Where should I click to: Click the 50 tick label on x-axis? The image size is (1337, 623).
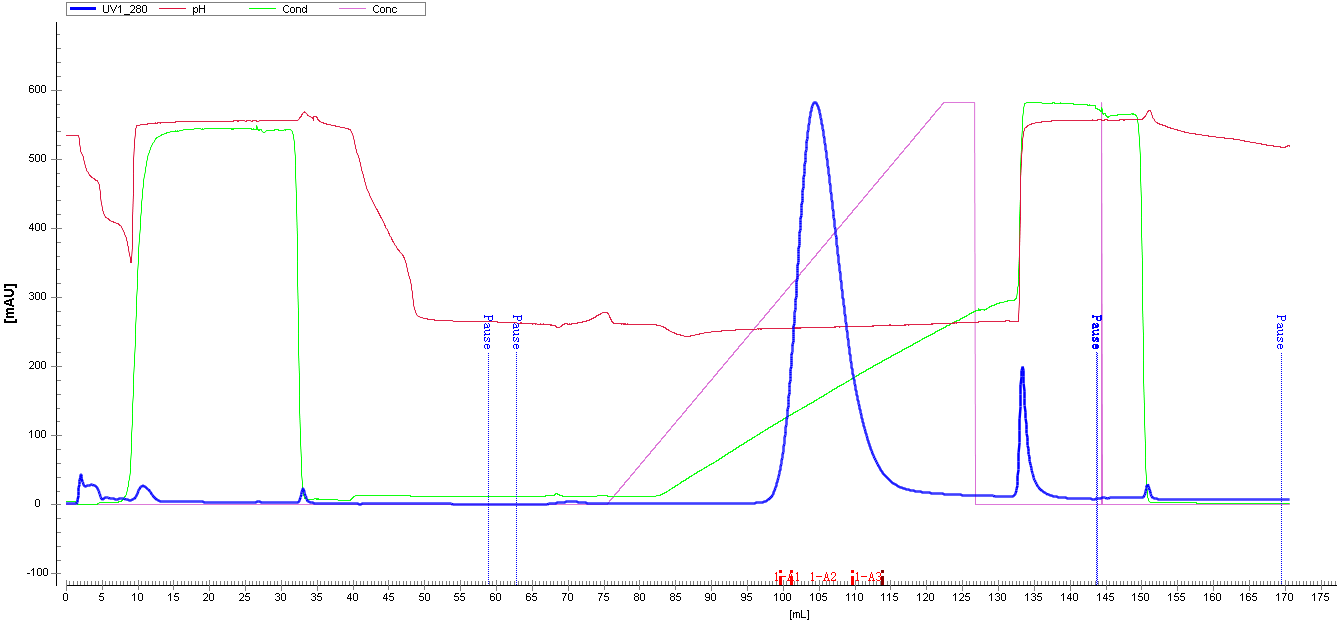424,597
